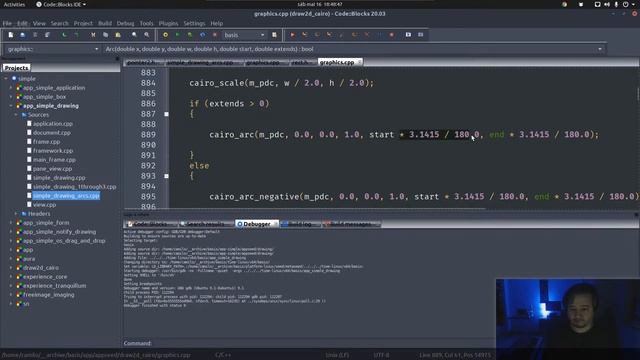
Task: Click the system power icon
Action: click(626, 4)
